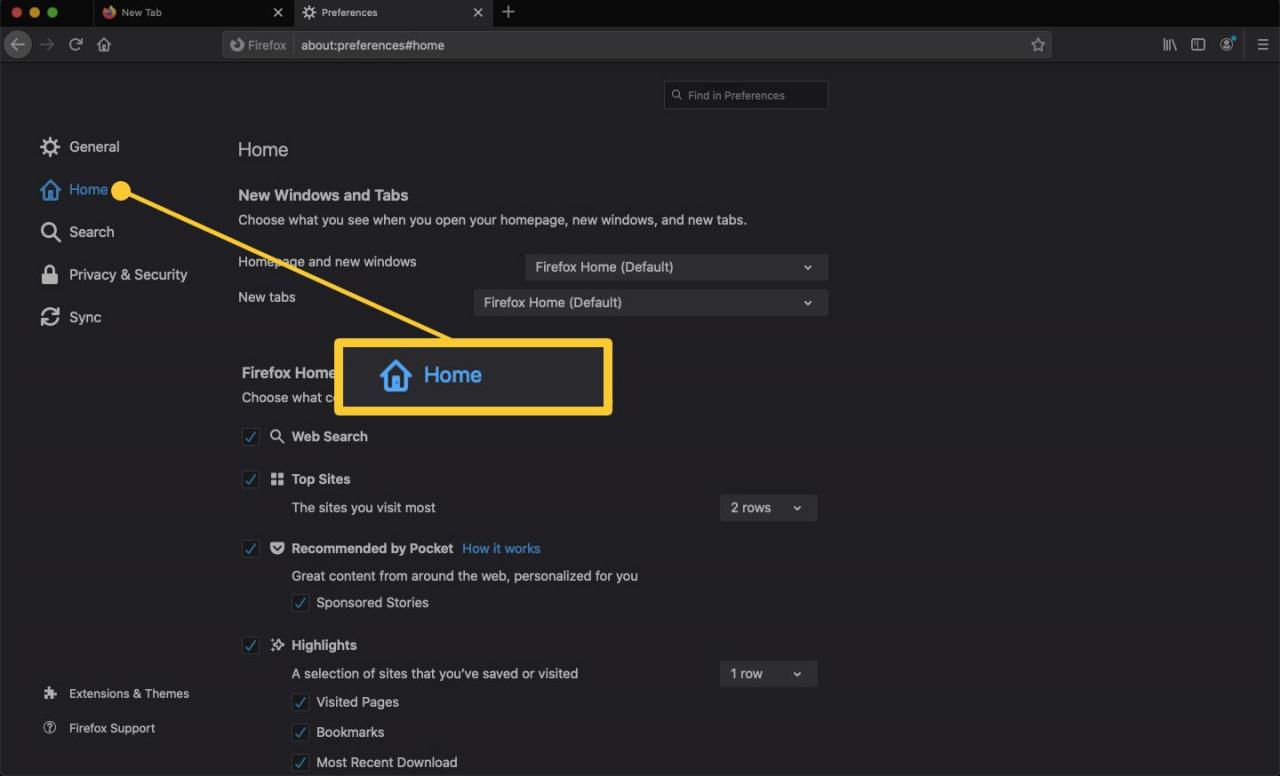Click the magnifier icon beside Web Search
Viewport: 1280px width, 776px height.
pos(277,436)
